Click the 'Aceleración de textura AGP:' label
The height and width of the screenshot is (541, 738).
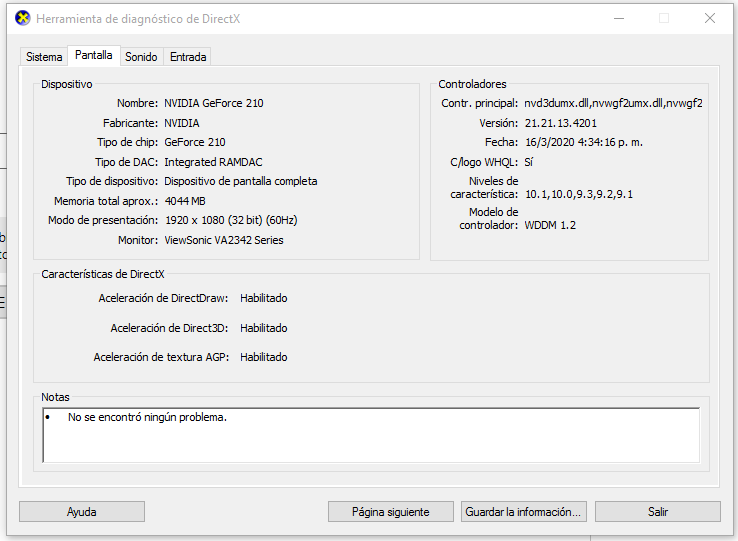(x=161, y=357)
